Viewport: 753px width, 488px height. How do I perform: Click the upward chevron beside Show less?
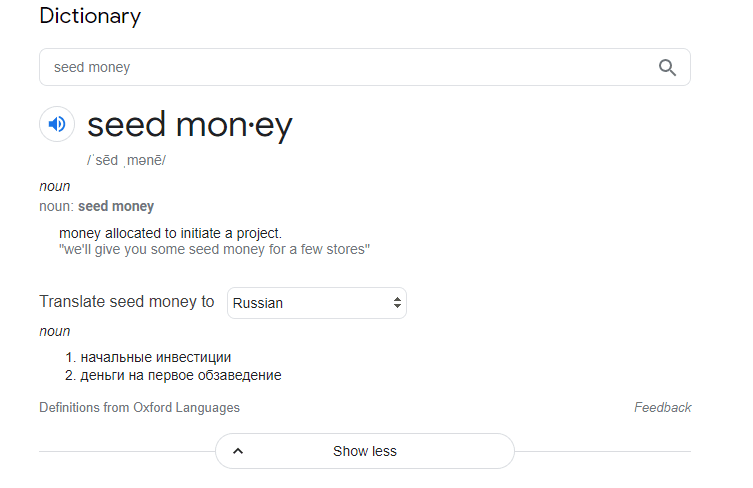[x=238, y=451]
